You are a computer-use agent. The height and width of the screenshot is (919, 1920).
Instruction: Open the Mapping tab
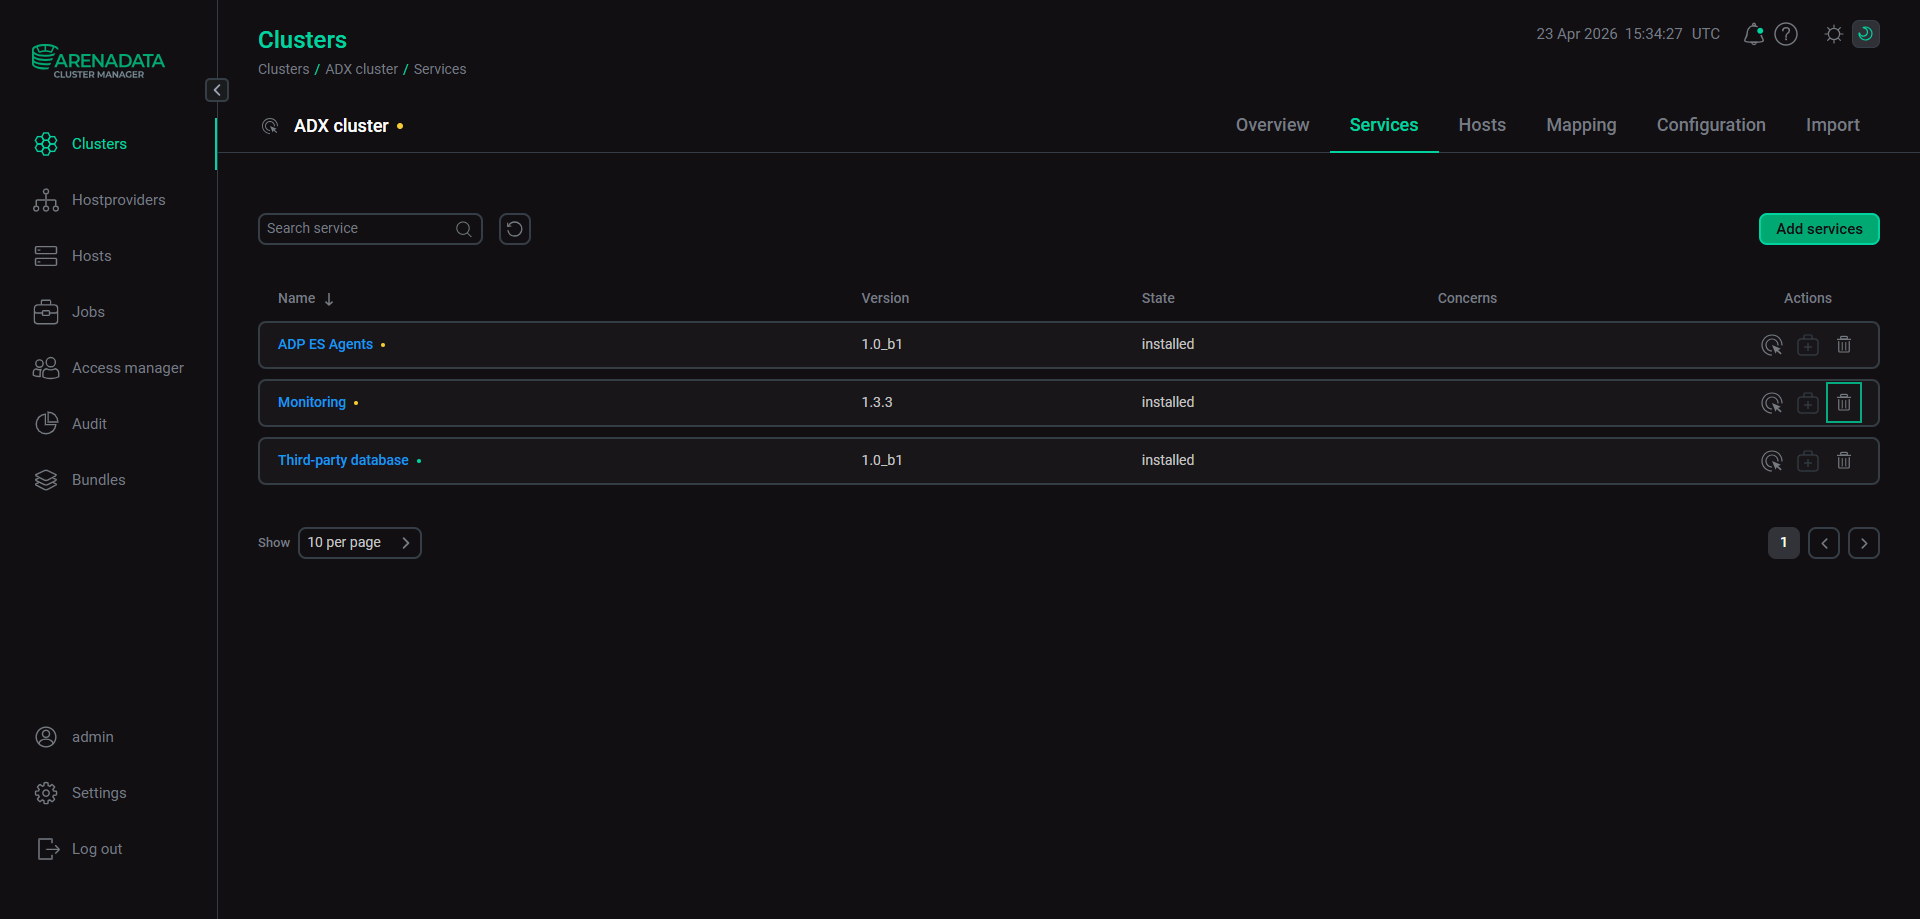1581,125
